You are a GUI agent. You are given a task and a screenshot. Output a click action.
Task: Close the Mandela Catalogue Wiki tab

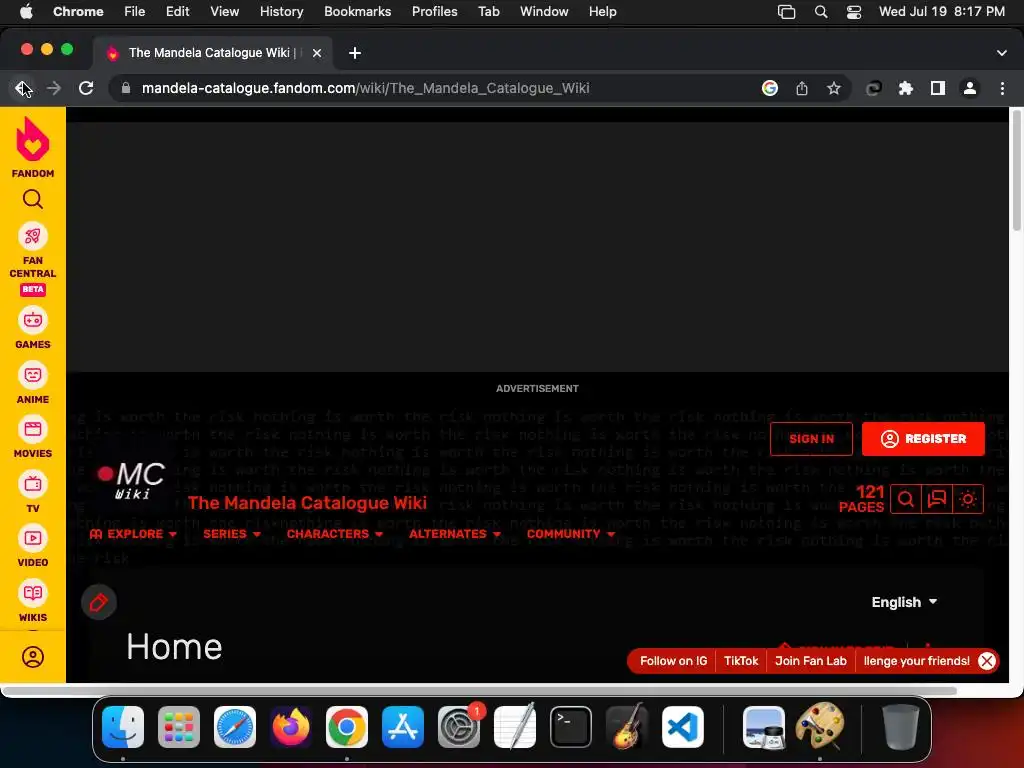tap(317, 53)
